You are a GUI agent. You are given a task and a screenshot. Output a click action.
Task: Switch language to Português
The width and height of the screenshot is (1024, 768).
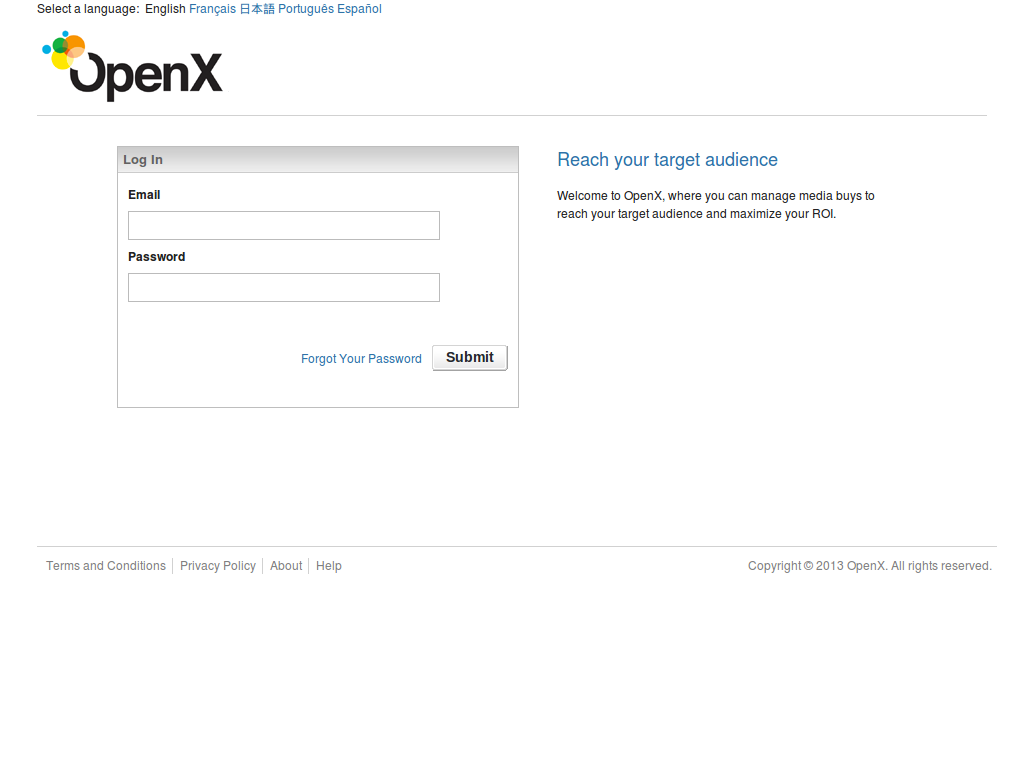coord(306,9)
